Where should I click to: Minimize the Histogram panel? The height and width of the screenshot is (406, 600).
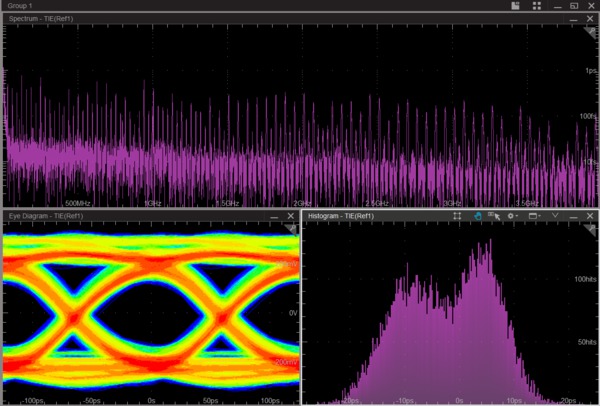(573, 216)
